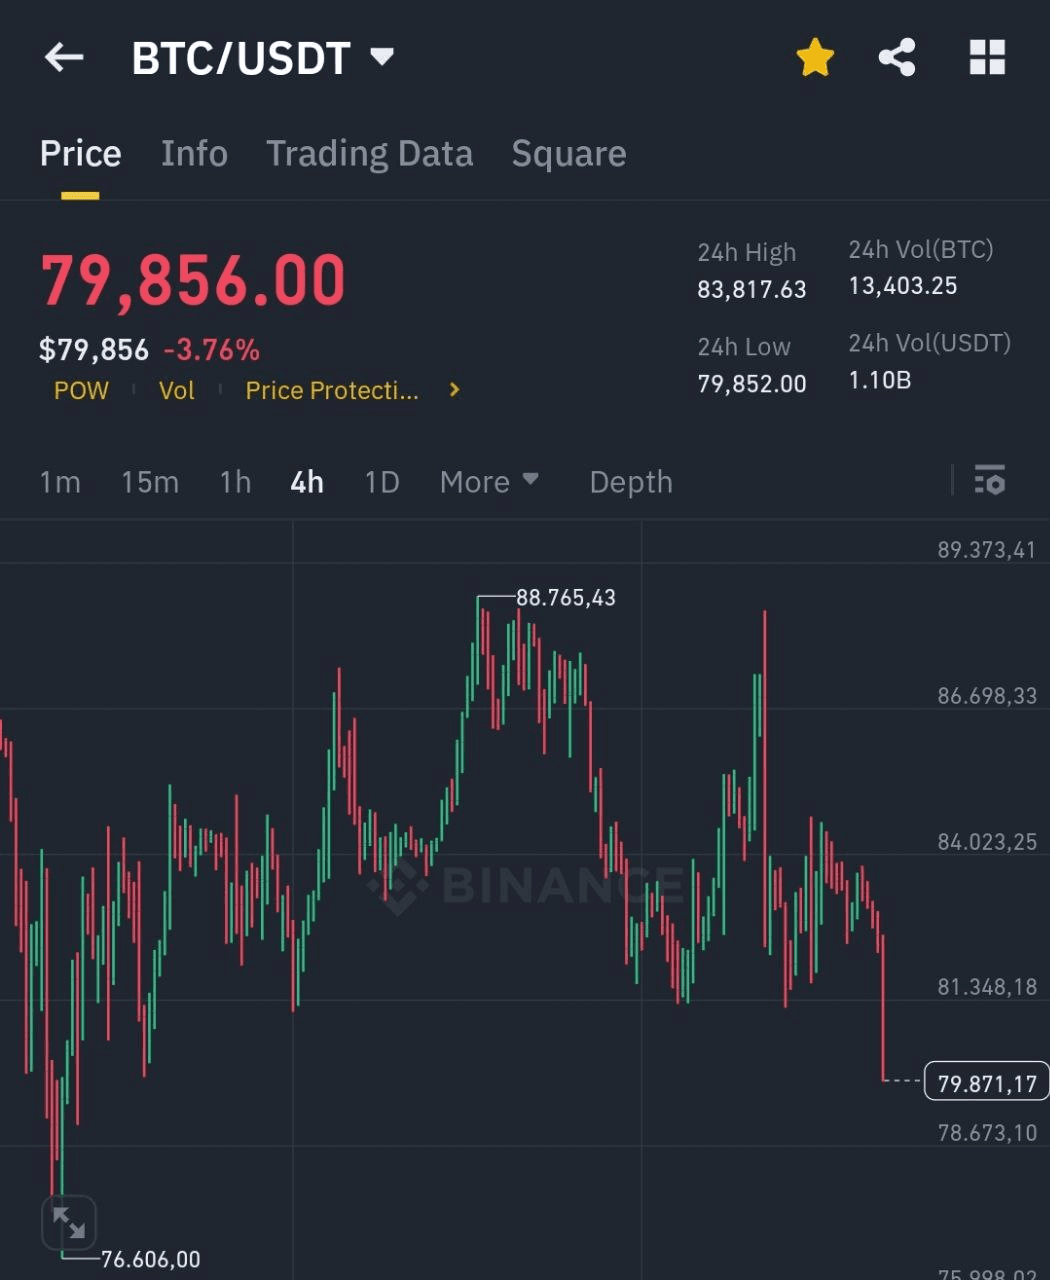This screenshot has height=1280, width=1050.
Task: Tap the $79,856 USD price
Action: coord(94,350)
